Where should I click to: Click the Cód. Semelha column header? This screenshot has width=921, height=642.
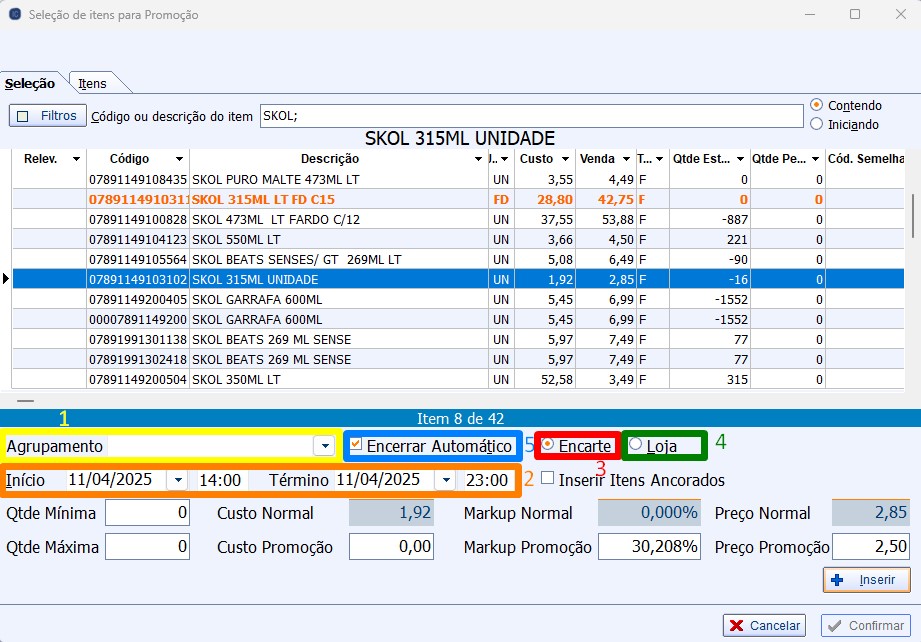pyautogui.click(x=865, y=159)
